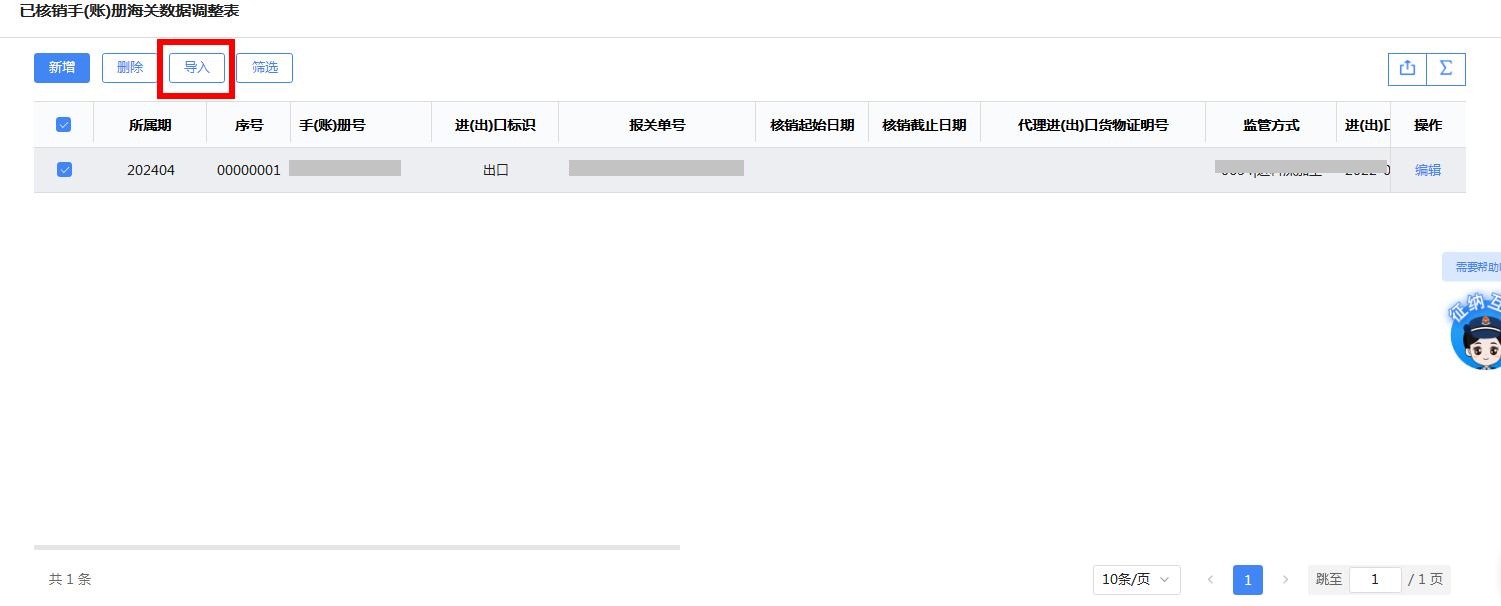Click the 报关单号 column header
The image size is (1501, 606).
pyautogui.click(x=657, y=125)
